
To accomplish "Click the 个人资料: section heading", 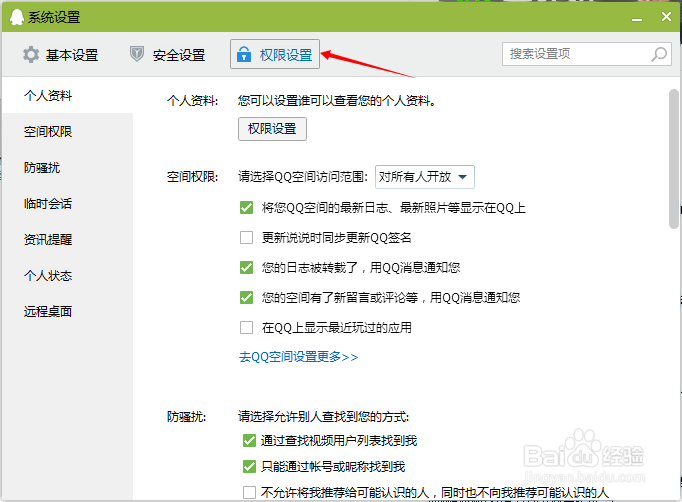I will click(193, 101).
